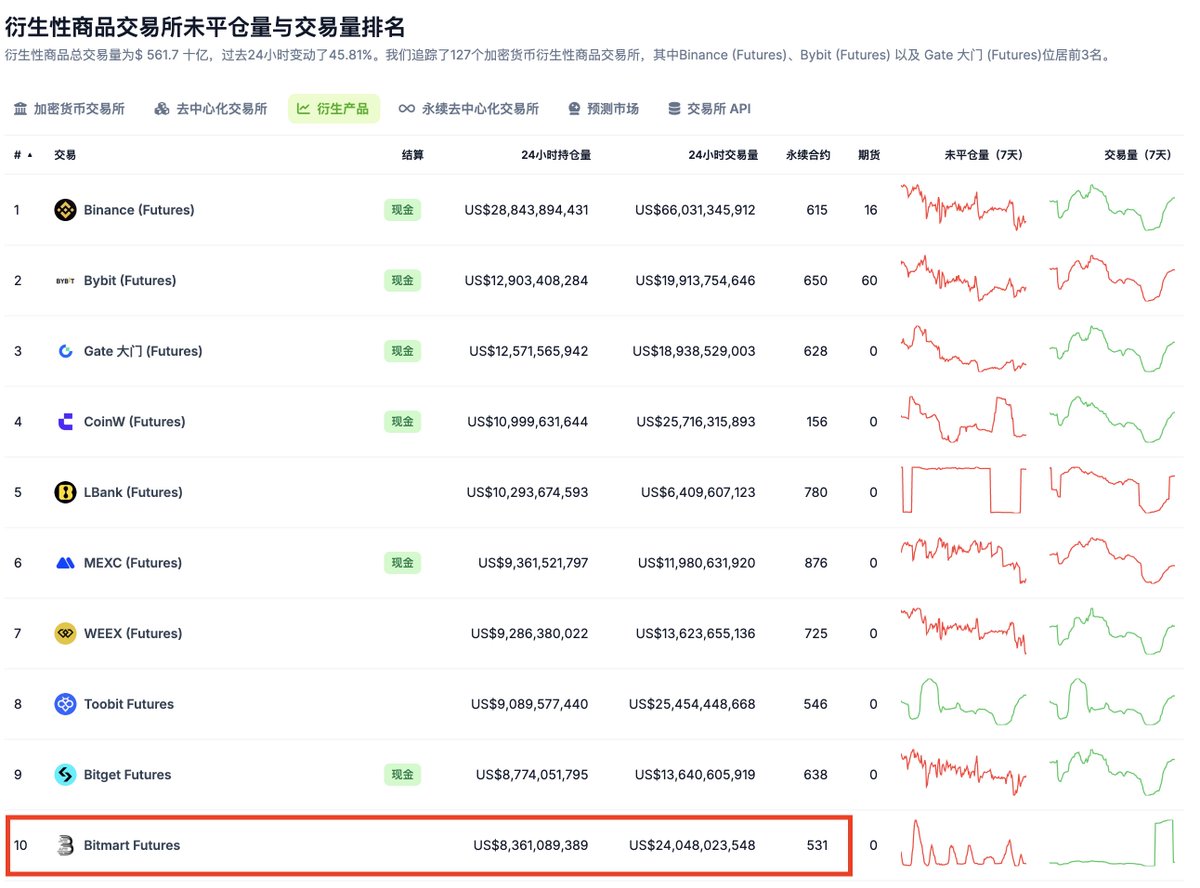Click the page heading 衍生性商品交易所未平仓量与交易量排名
The image size is (1200, 888).
[x=206, y=26]
